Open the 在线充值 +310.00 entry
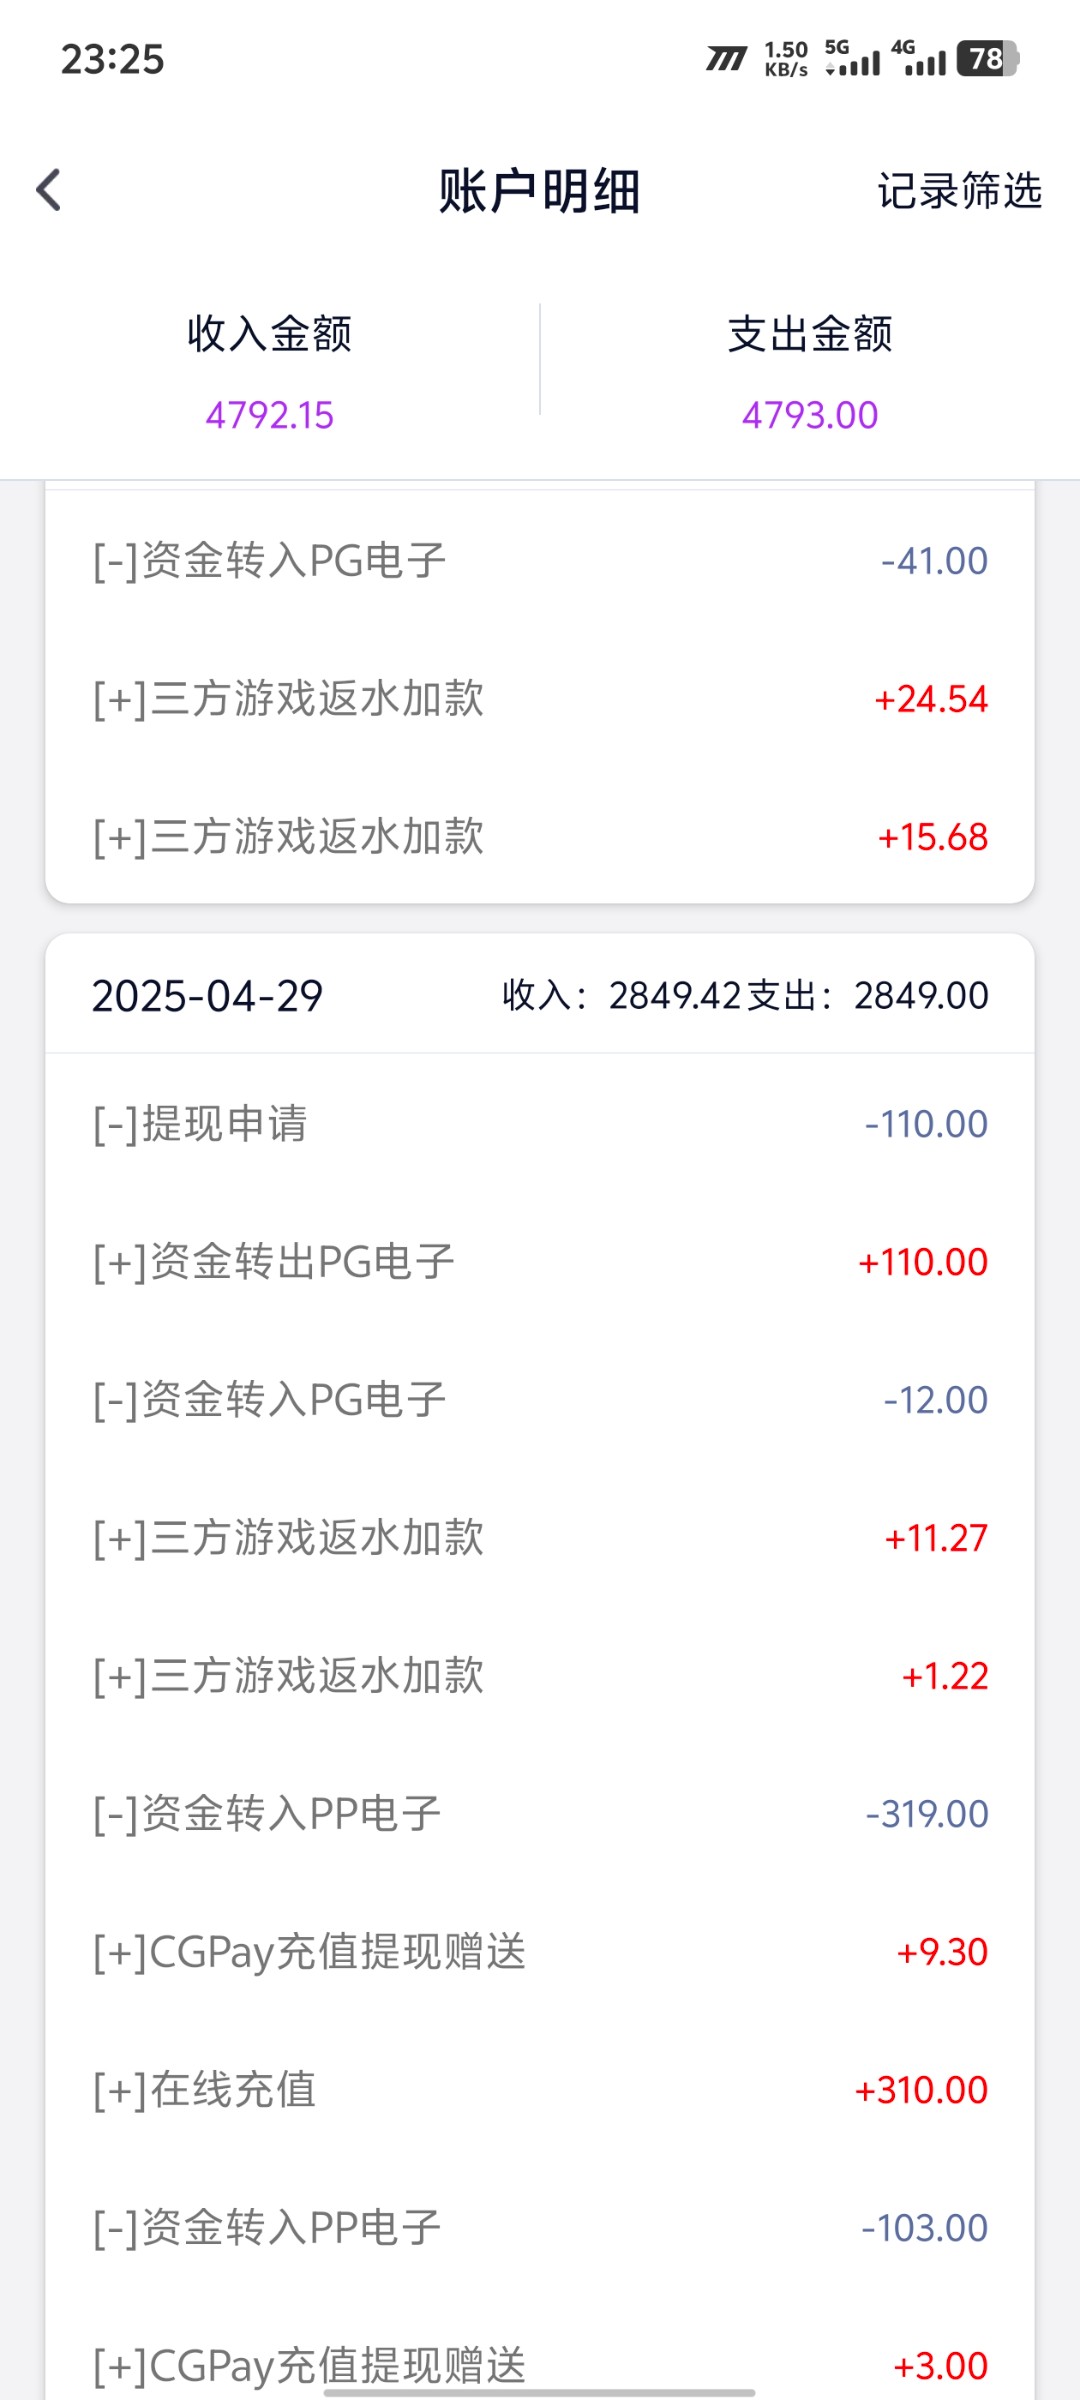This screenshot has height=2400, width=1080. 539,2090
